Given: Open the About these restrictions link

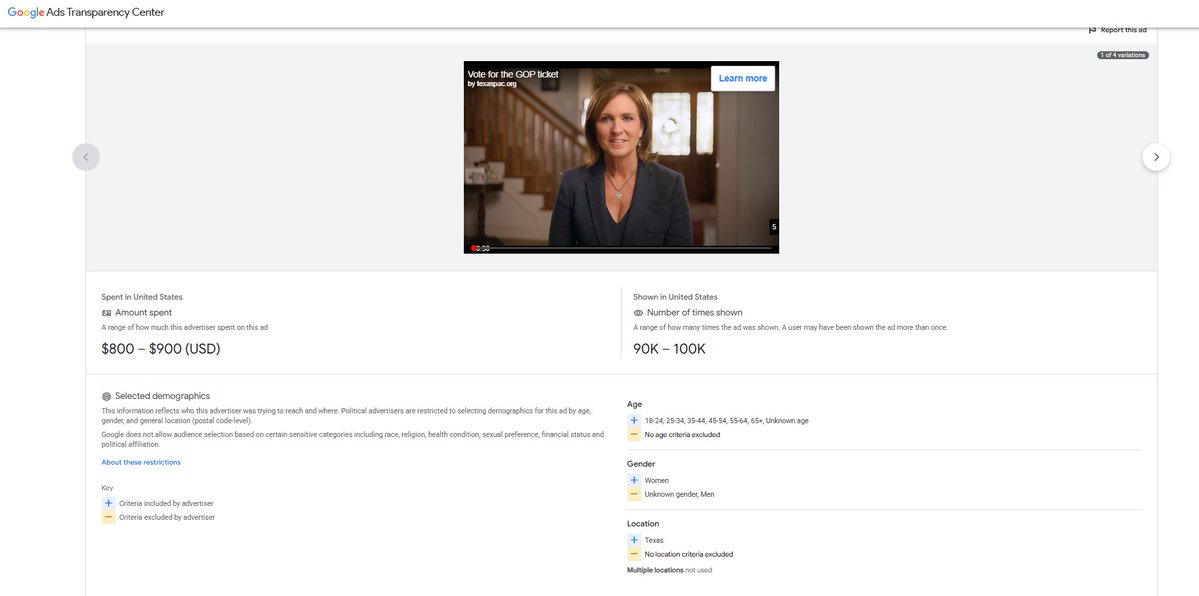Looking at the screenshot, I should pos(141,462).
